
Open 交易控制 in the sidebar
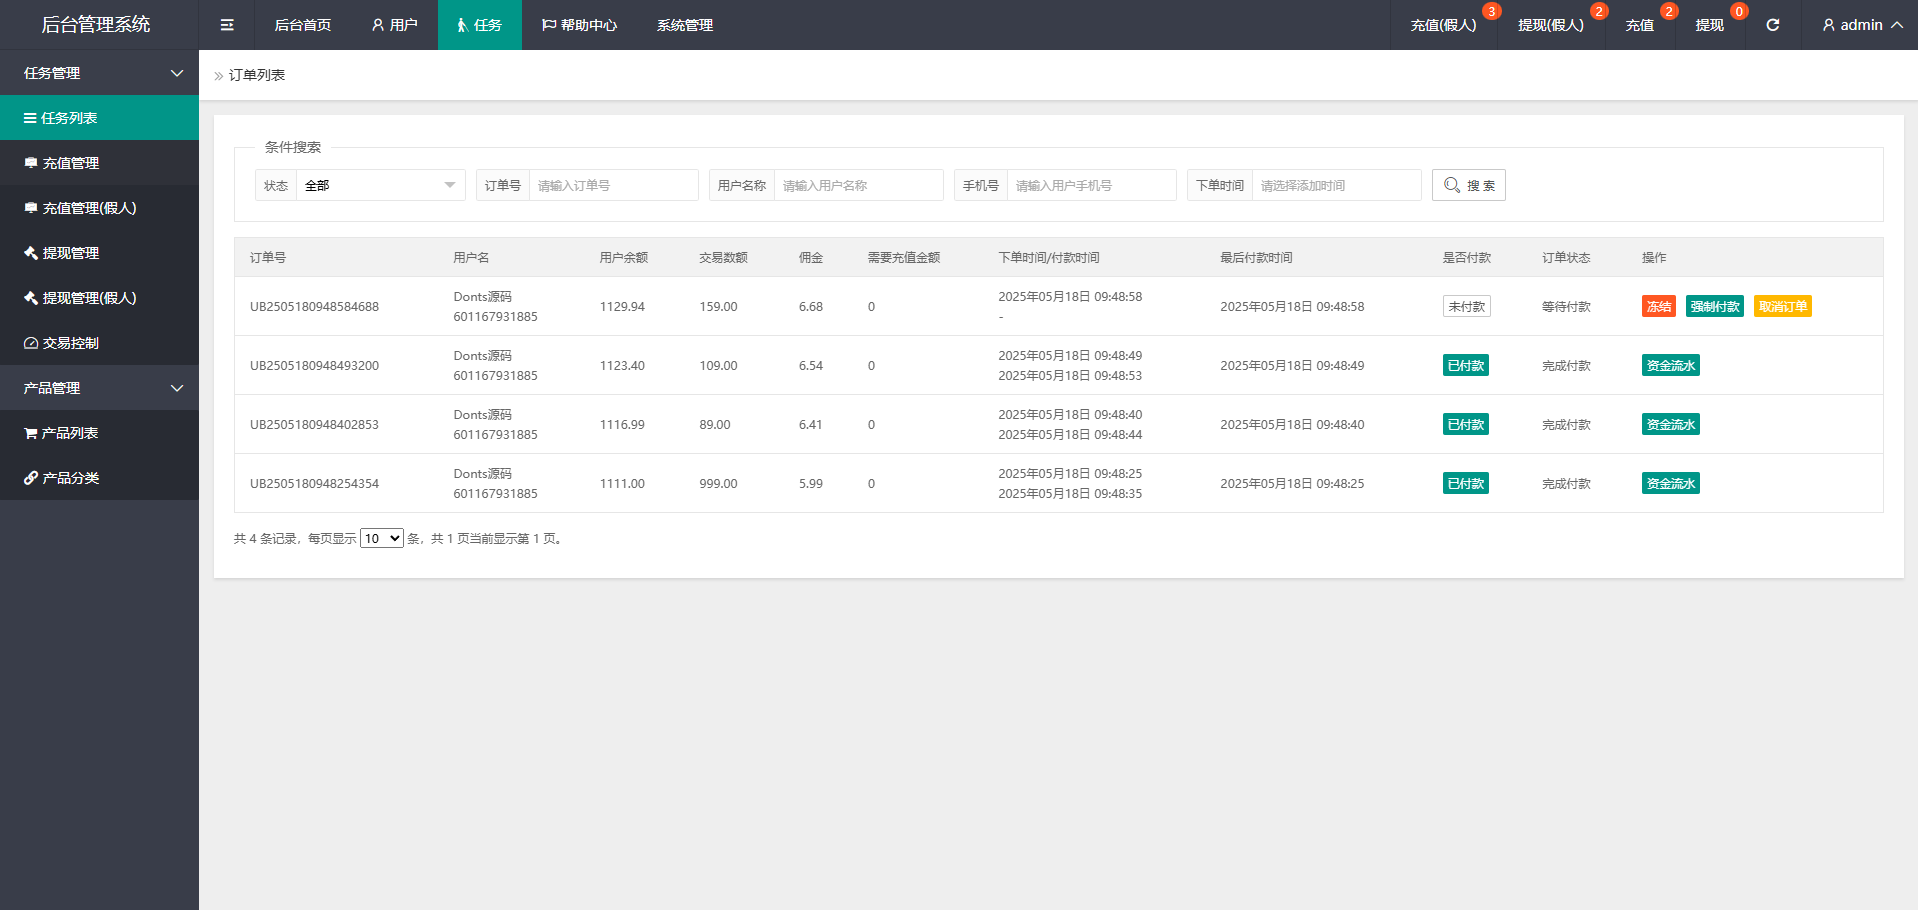(x=70, y=343)
